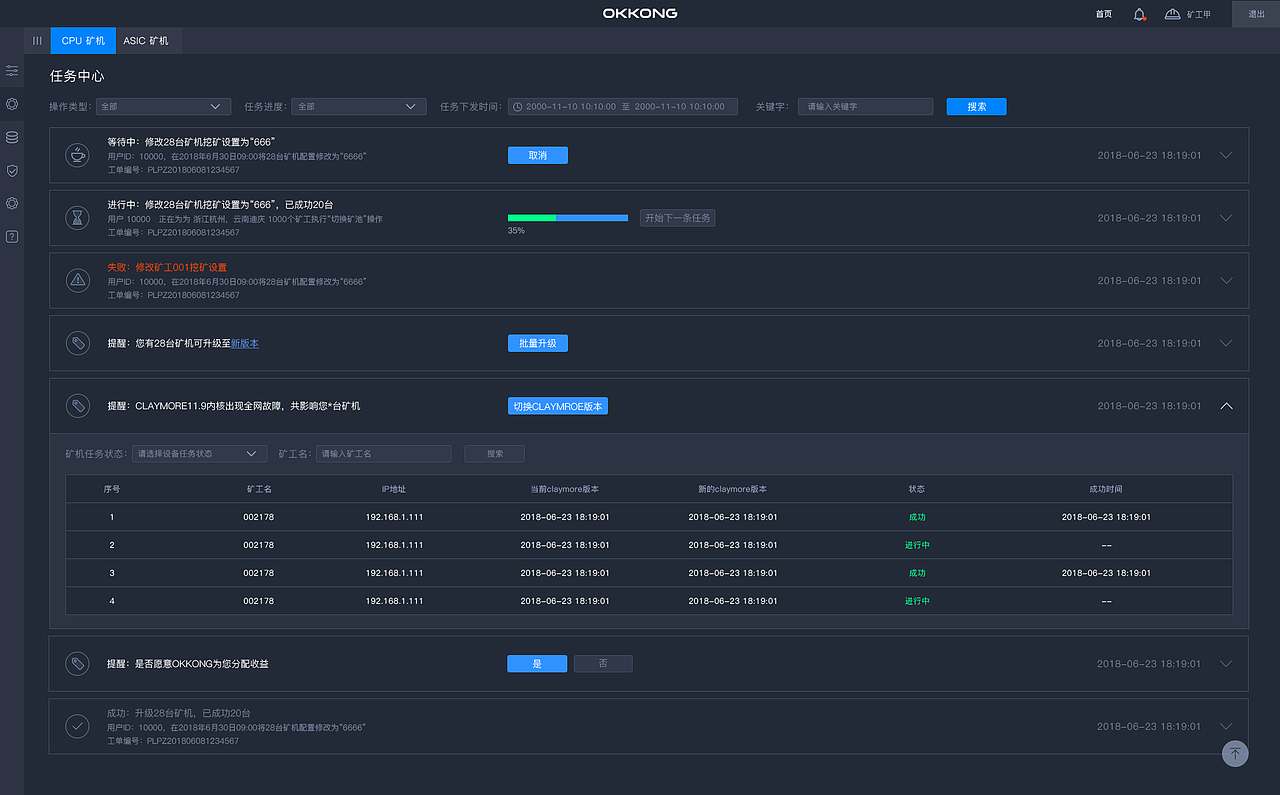The image size is (1280, 795).
Task: Switch to the ASIC 矿机 tab
Action: click(148, 41)
